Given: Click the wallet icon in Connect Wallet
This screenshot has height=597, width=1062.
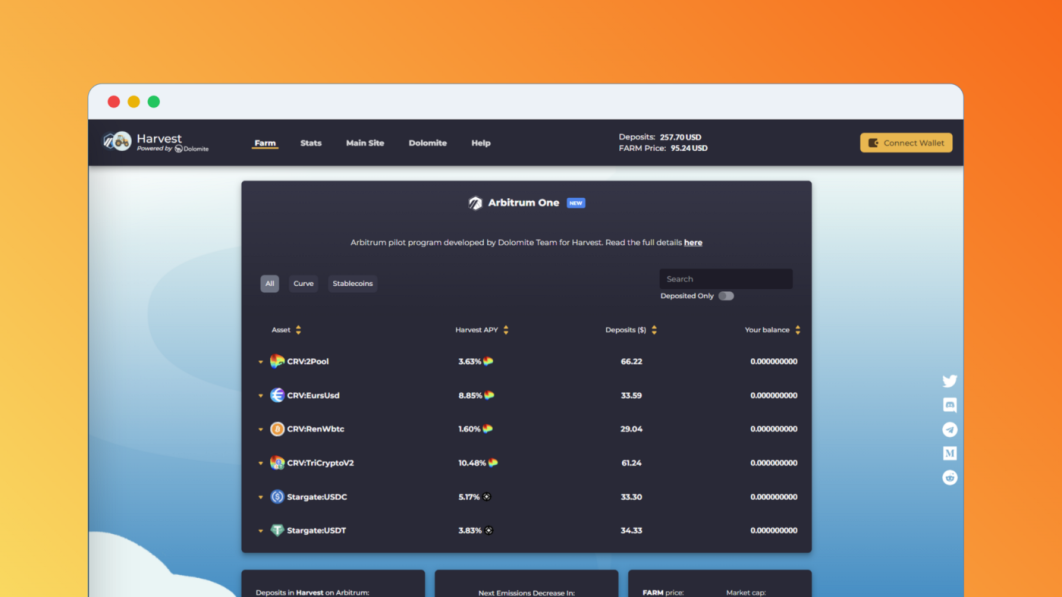Looking at the screenshot, I should 874,143.
